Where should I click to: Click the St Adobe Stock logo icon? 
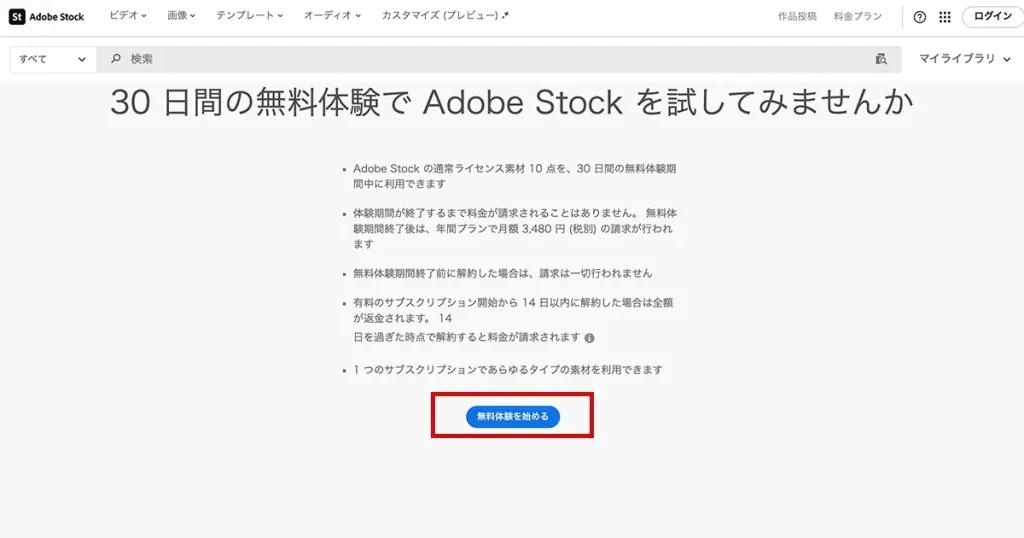(17, 16)
